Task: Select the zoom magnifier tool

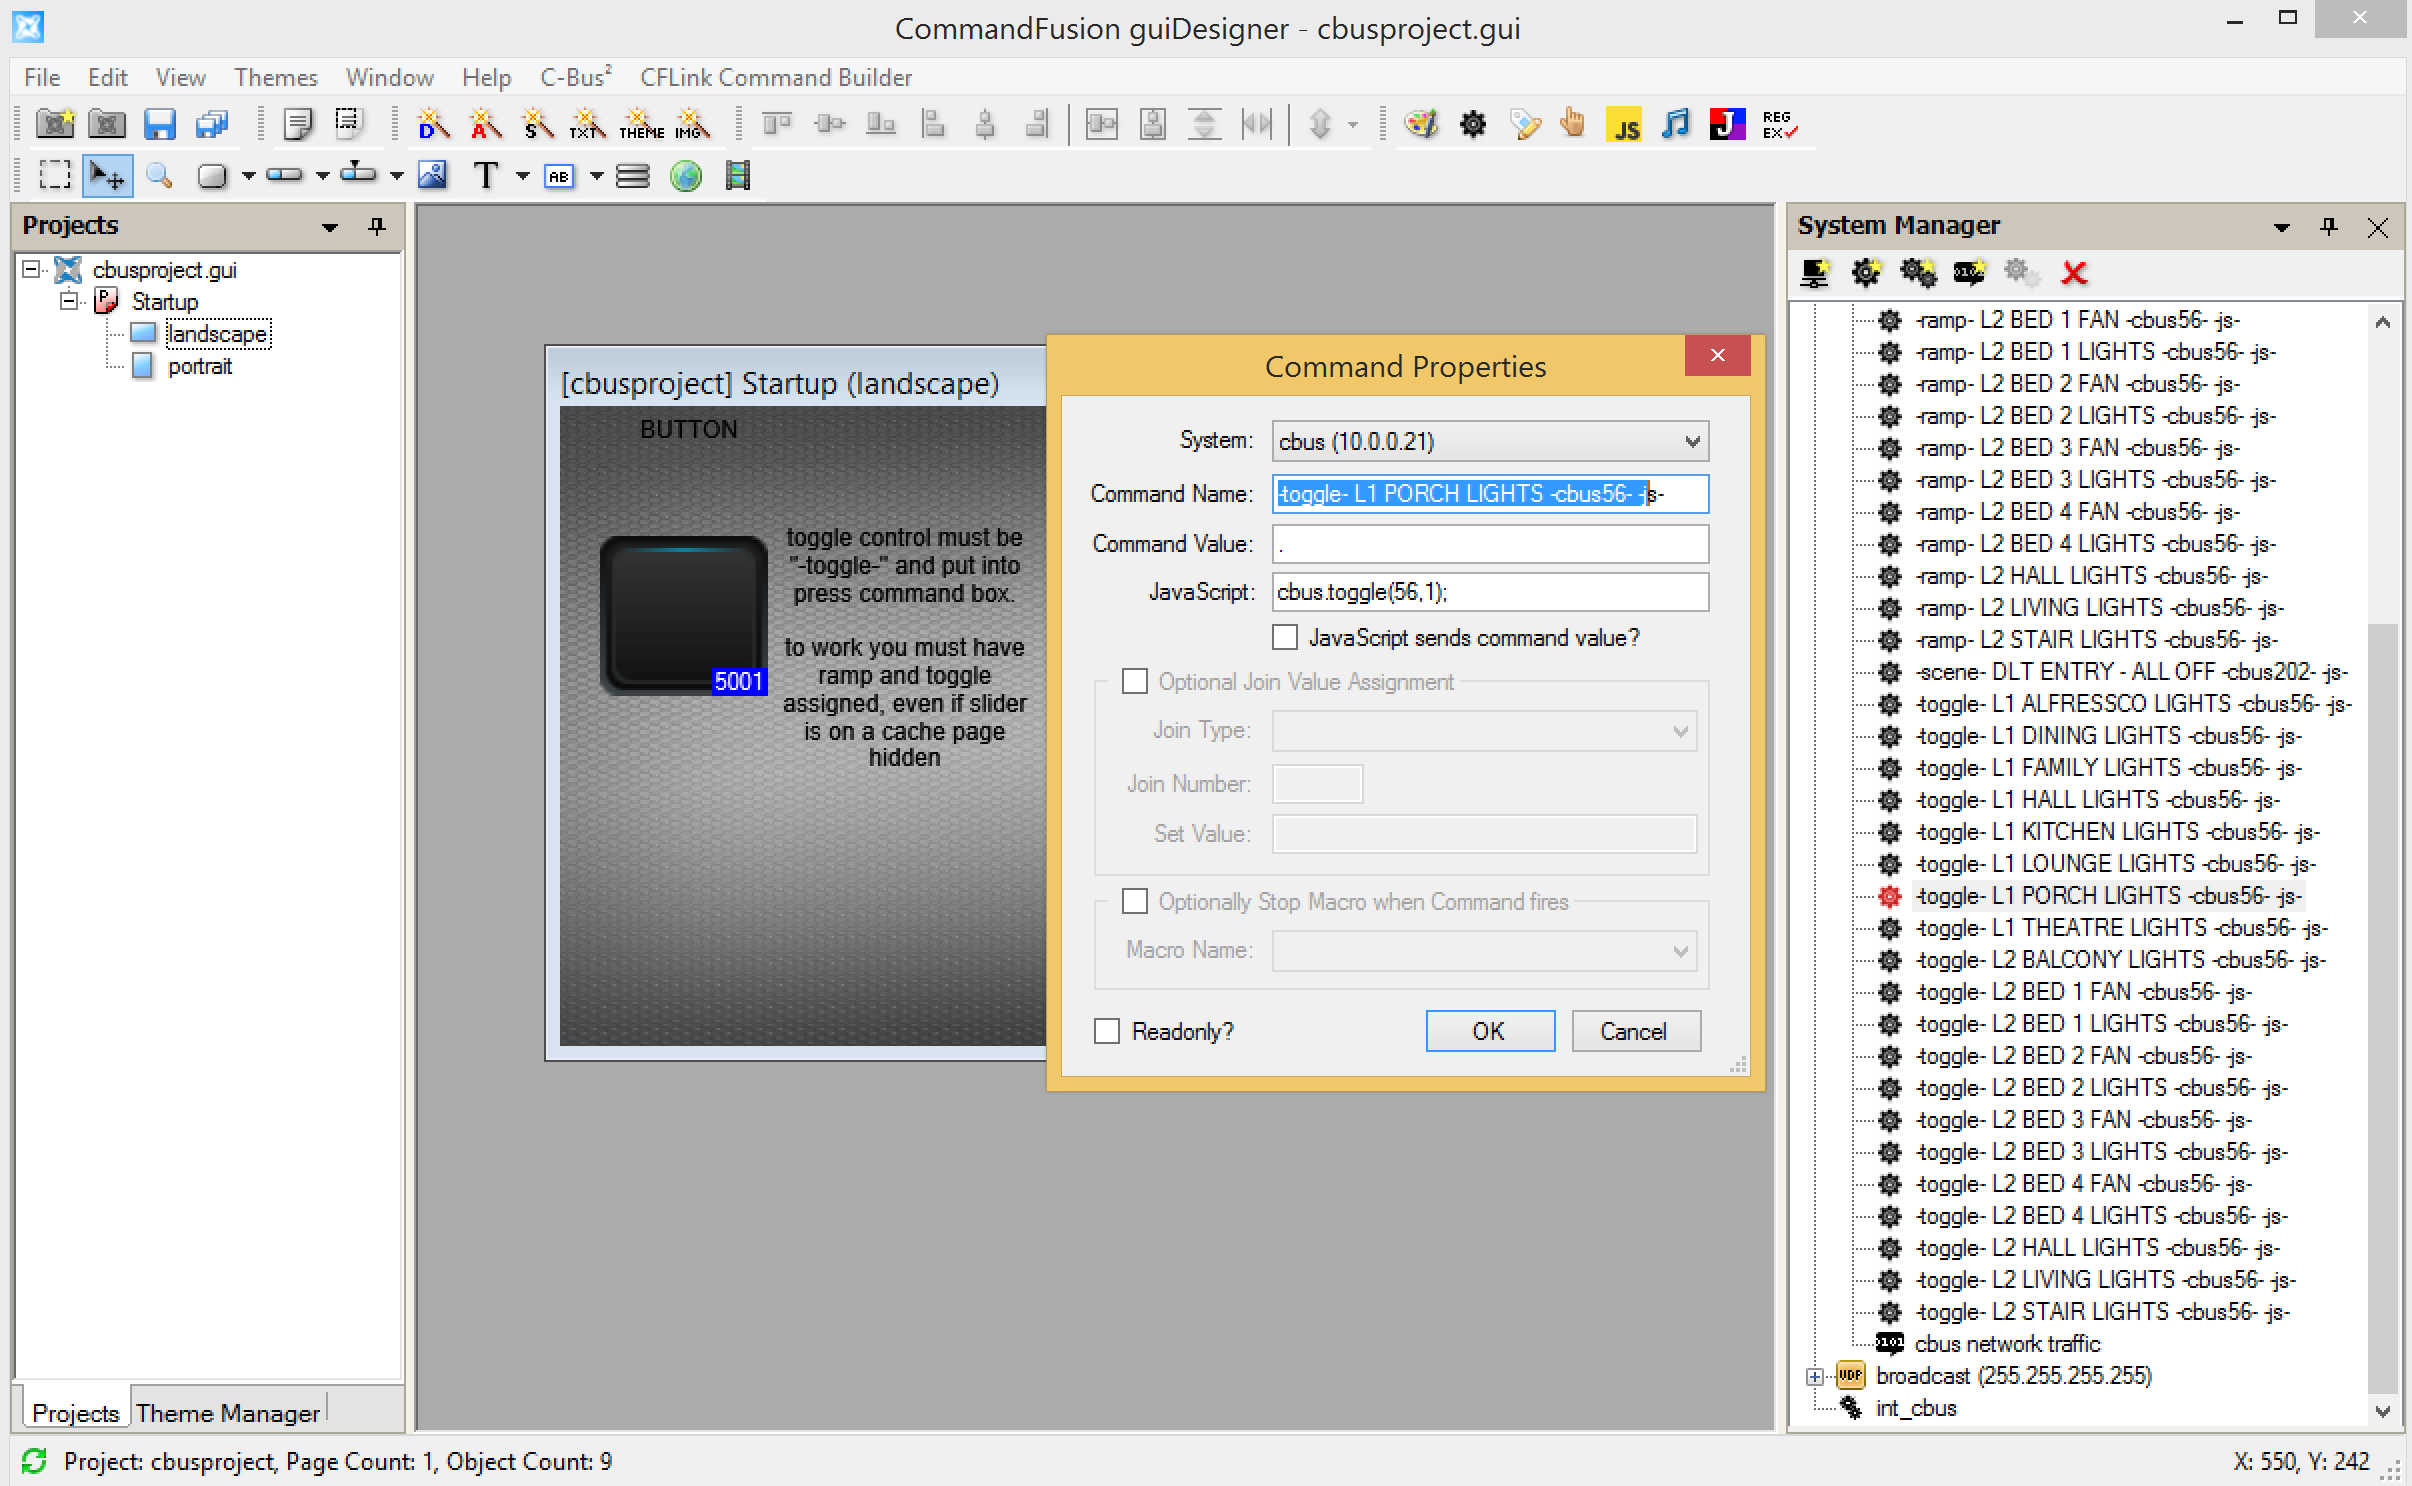Action: [159, 176]
